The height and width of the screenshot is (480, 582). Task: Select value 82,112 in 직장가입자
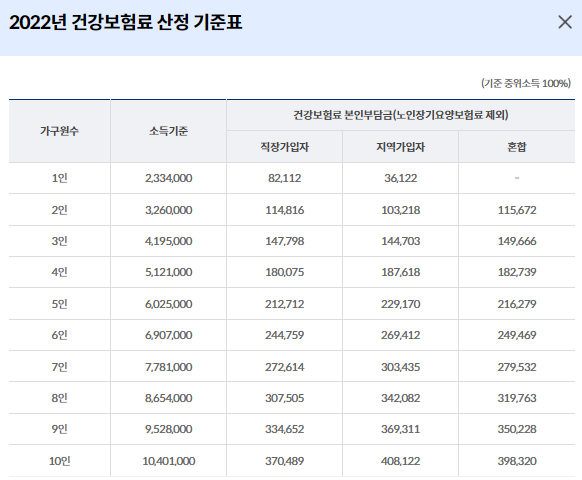pos(285,178)
